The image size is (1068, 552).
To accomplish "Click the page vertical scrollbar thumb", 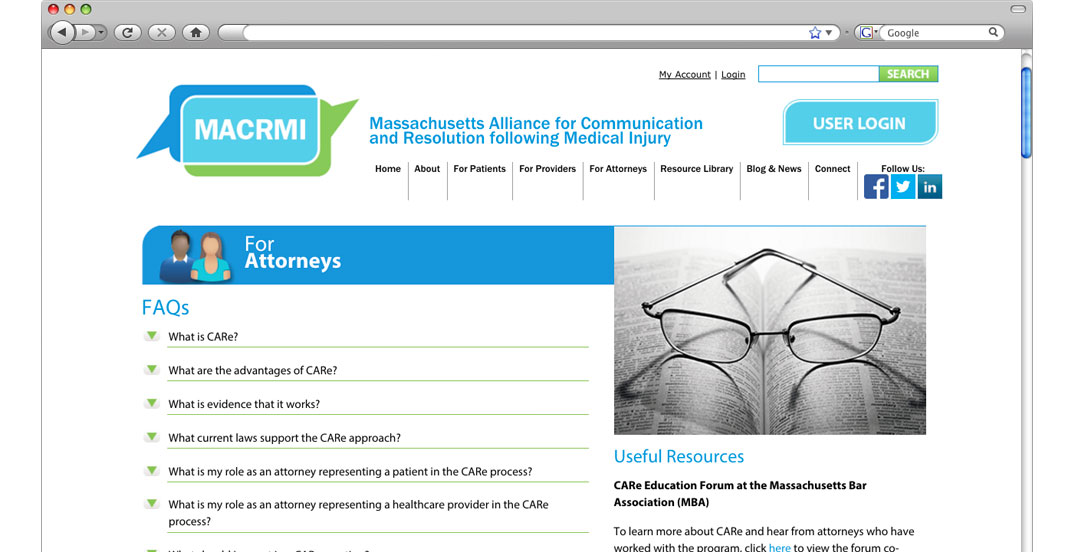I will tap(1026, 112).
